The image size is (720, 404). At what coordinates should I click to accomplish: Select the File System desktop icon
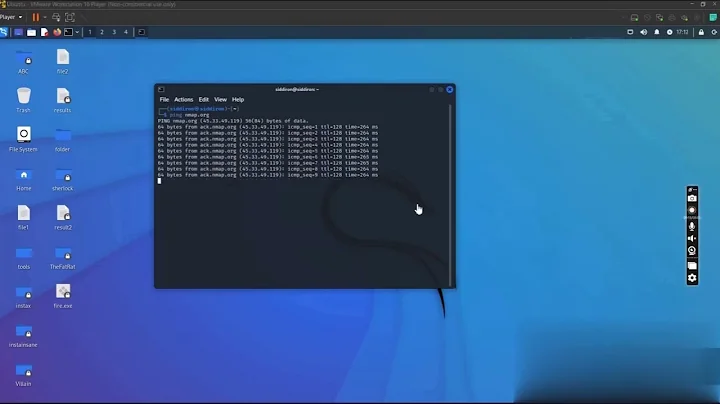coord(23,140)
